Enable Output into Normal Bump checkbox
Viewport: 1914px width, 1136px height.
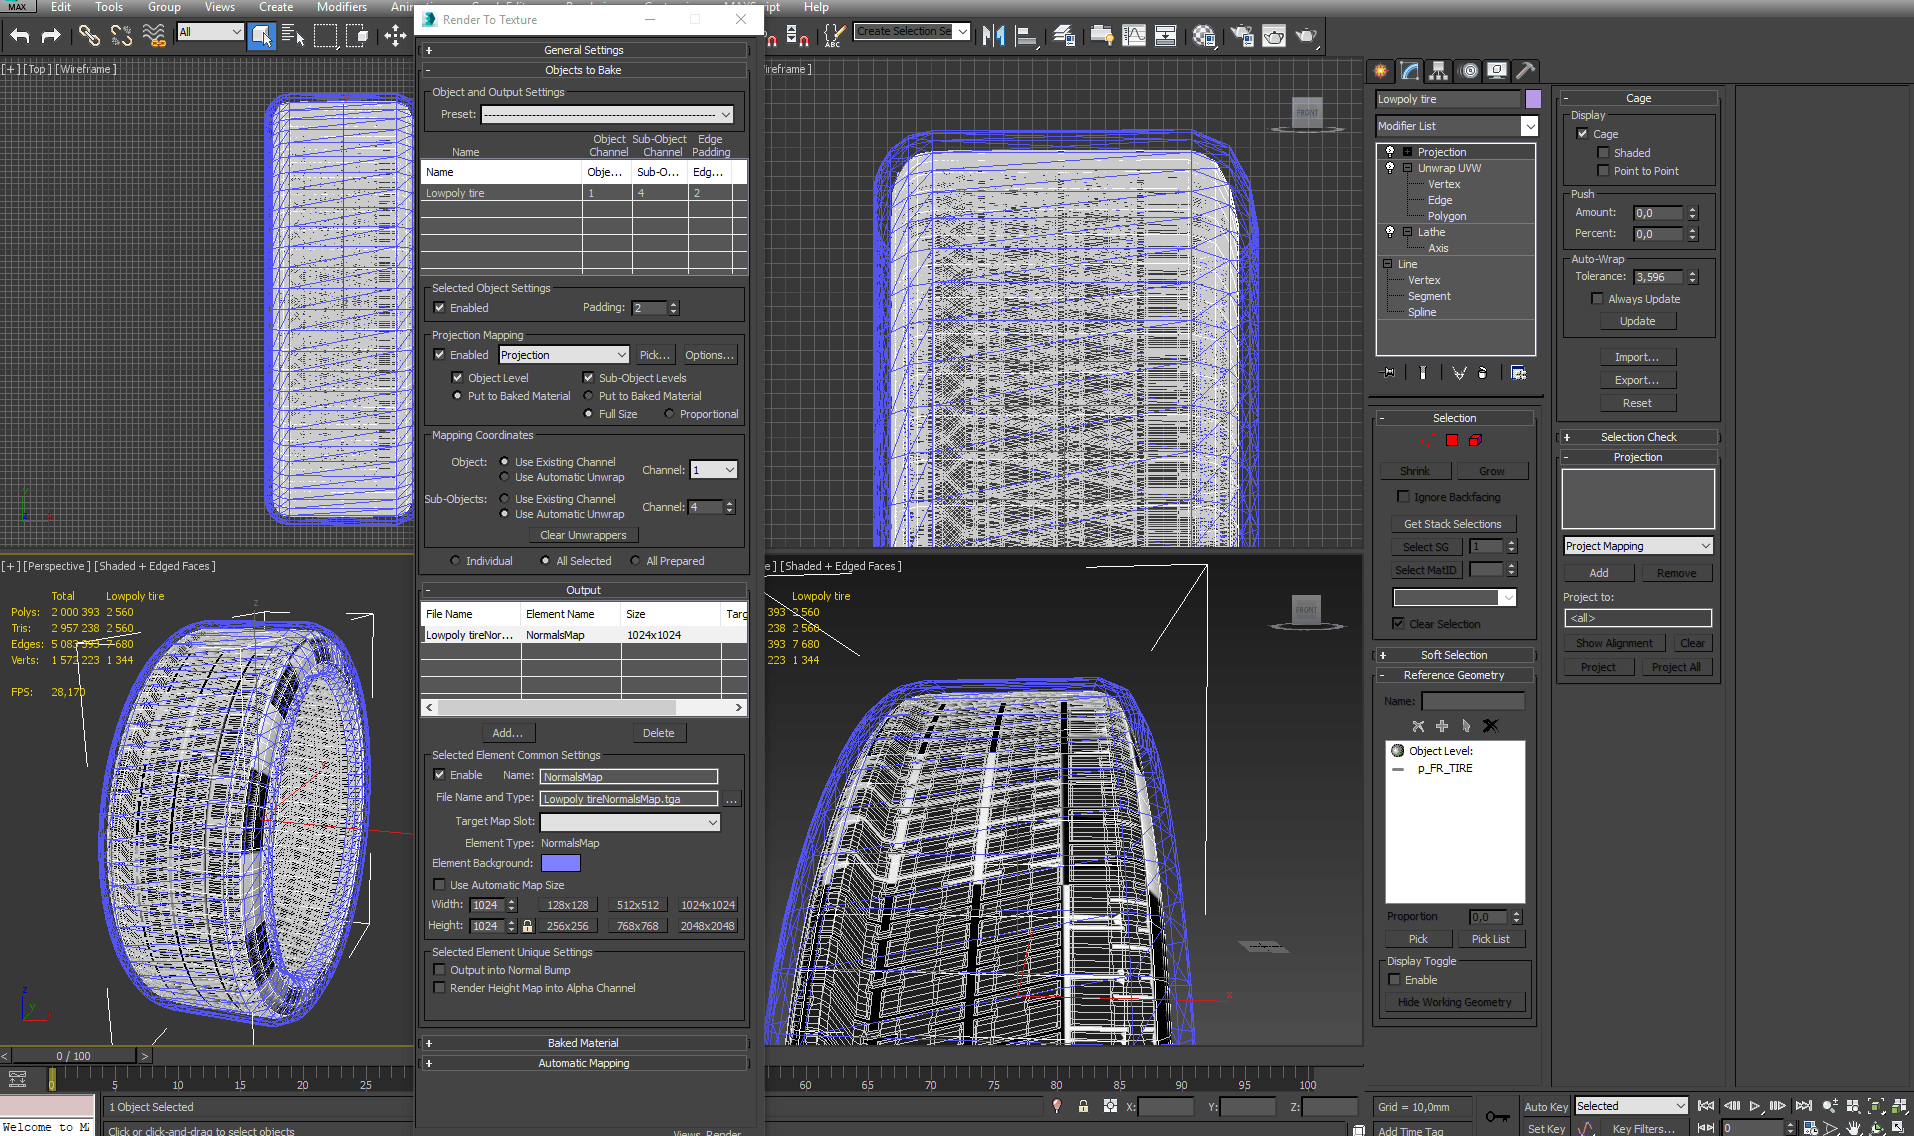pos(439,970)
